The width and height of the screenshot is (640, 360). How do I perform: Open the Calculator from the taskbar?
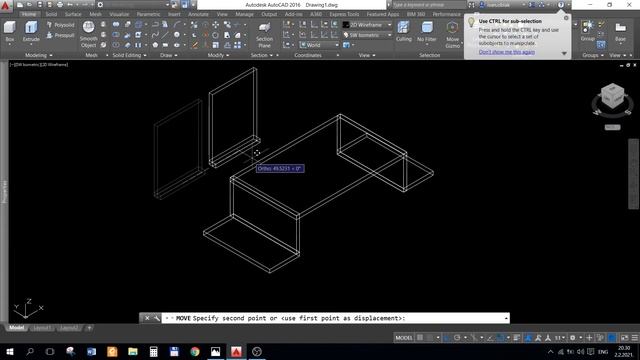[153, 351]
